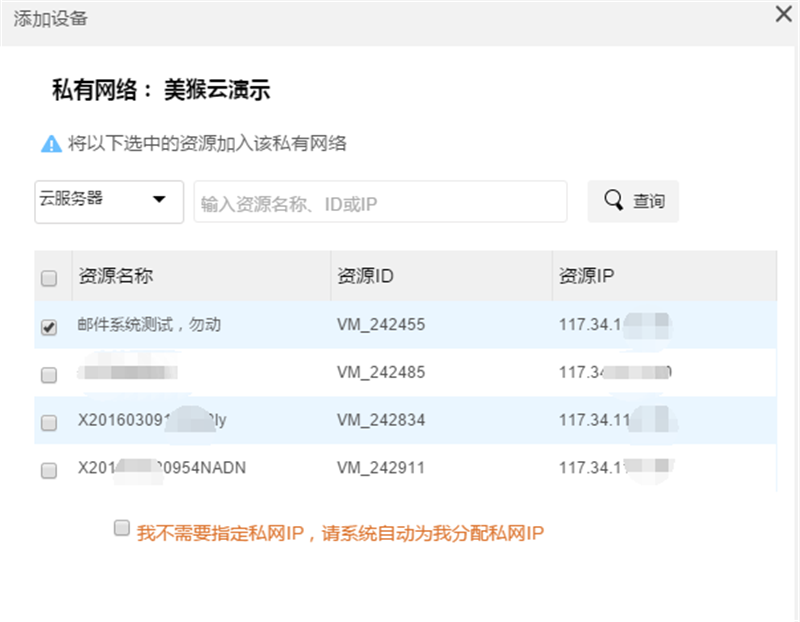Click the 私有网络：美猴云演示 heading
800x622 pixels.
(161, 90)
